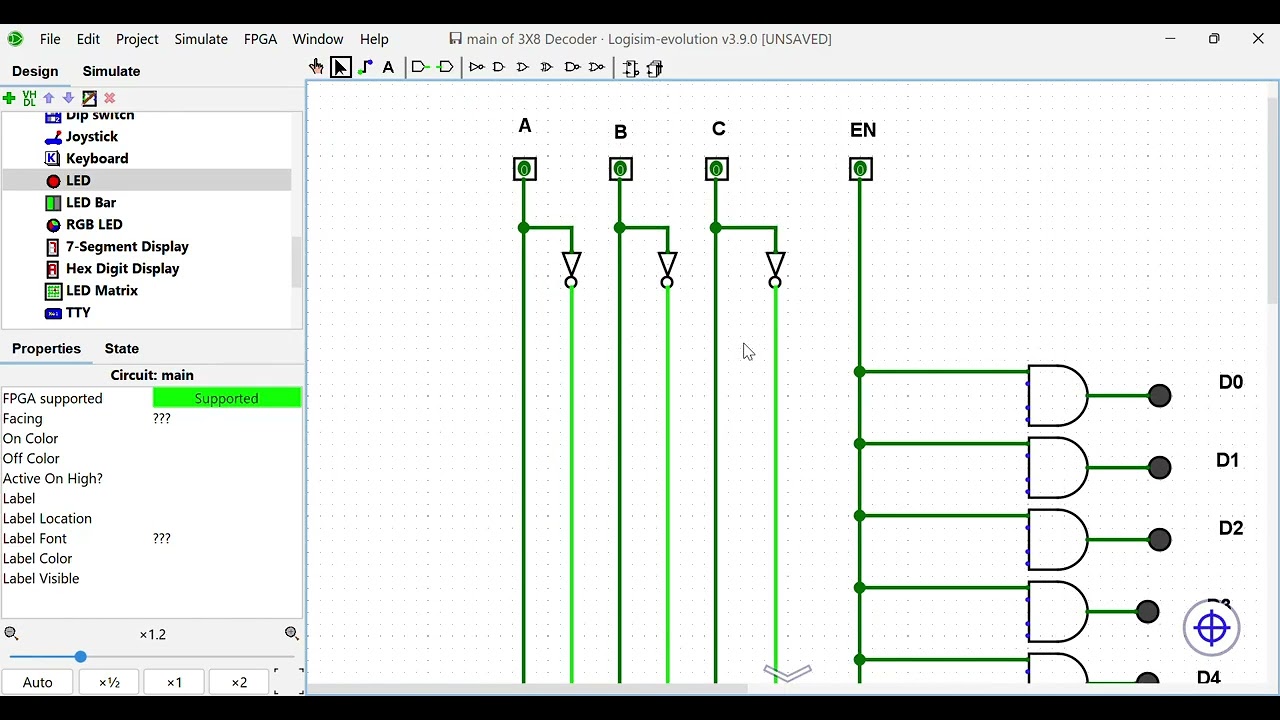Image resolution: width=1280 pixels, height=720 pixels.
Task: Open the File menu
Action: (x=50, y=39)
